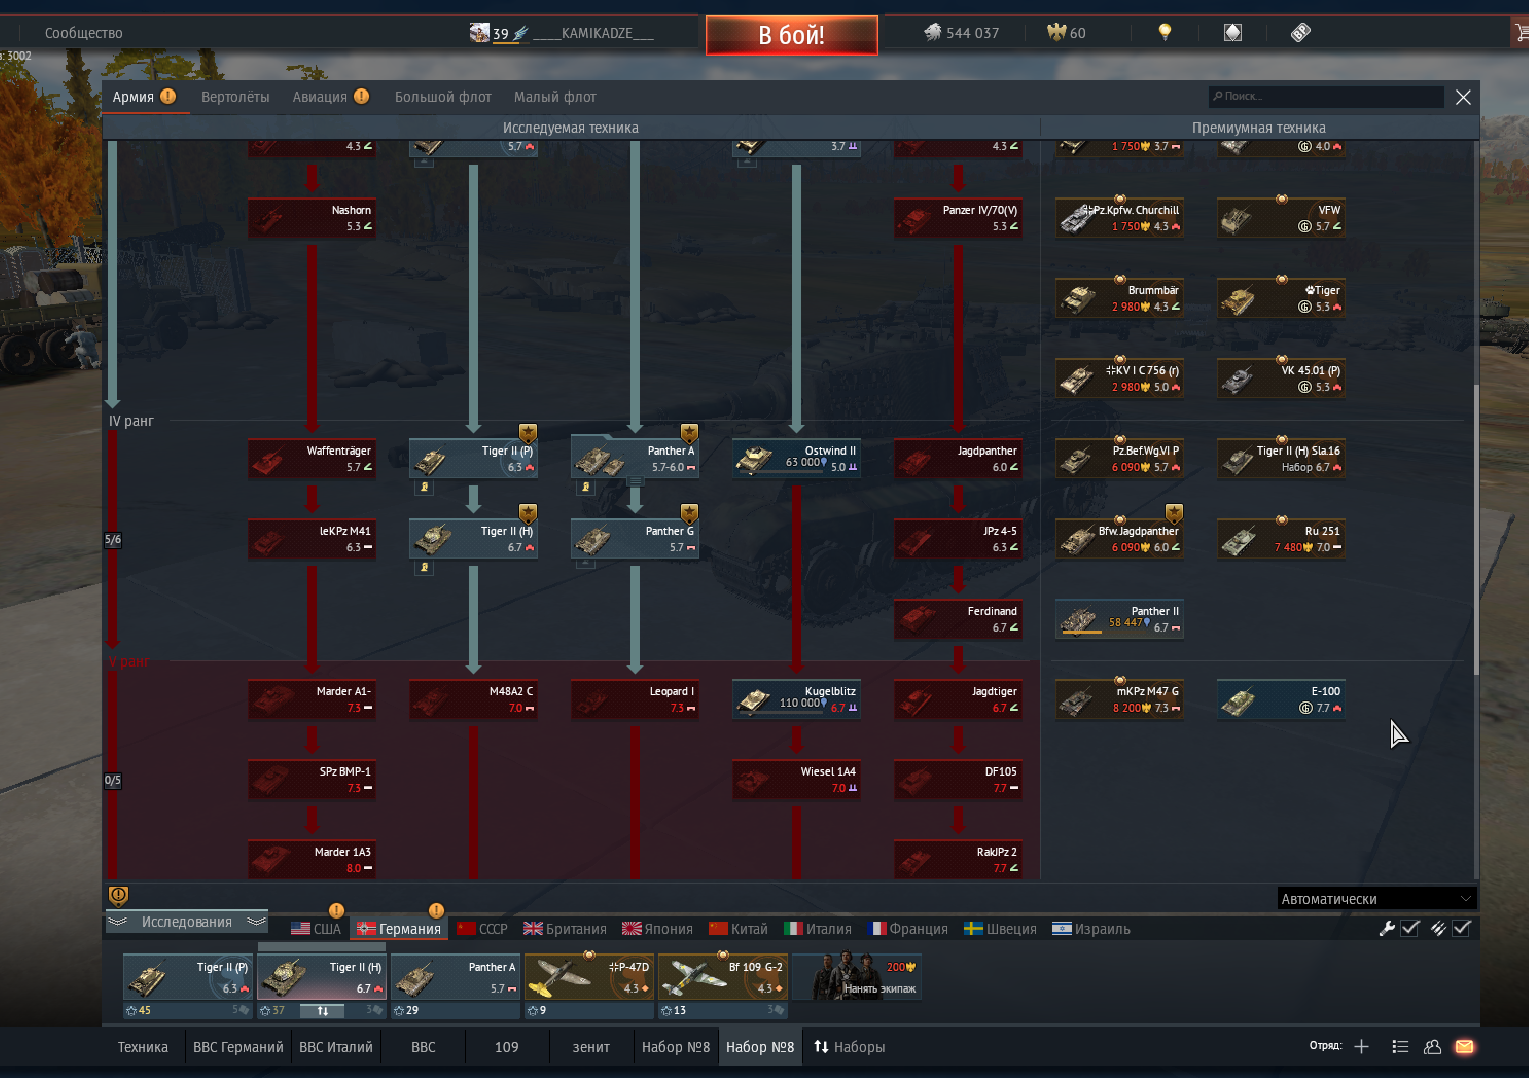Switch to the Большой флот tab
Screen dimensions: 1529x1078
(x=443, y=97)
